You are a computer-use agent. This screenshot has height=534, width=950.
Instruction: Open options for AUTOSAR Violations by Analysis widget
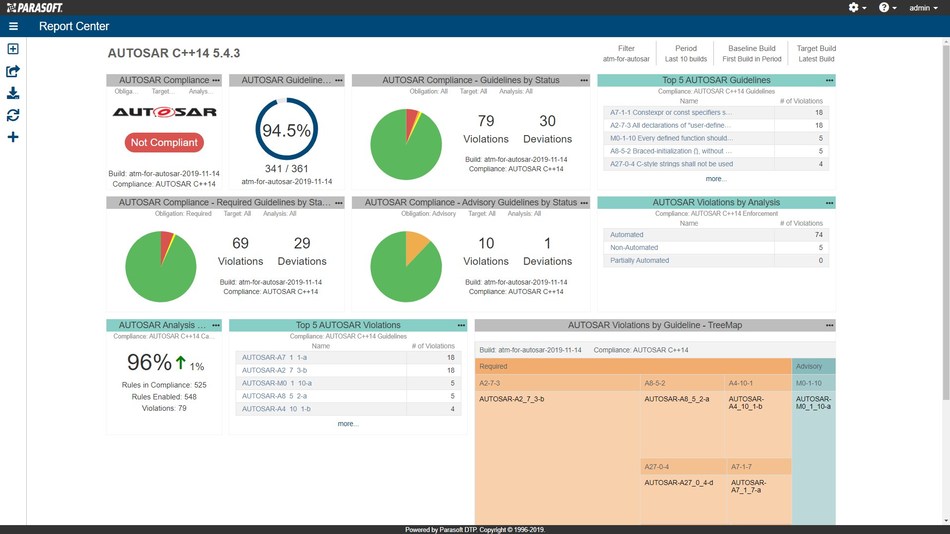tap(829, 202)
